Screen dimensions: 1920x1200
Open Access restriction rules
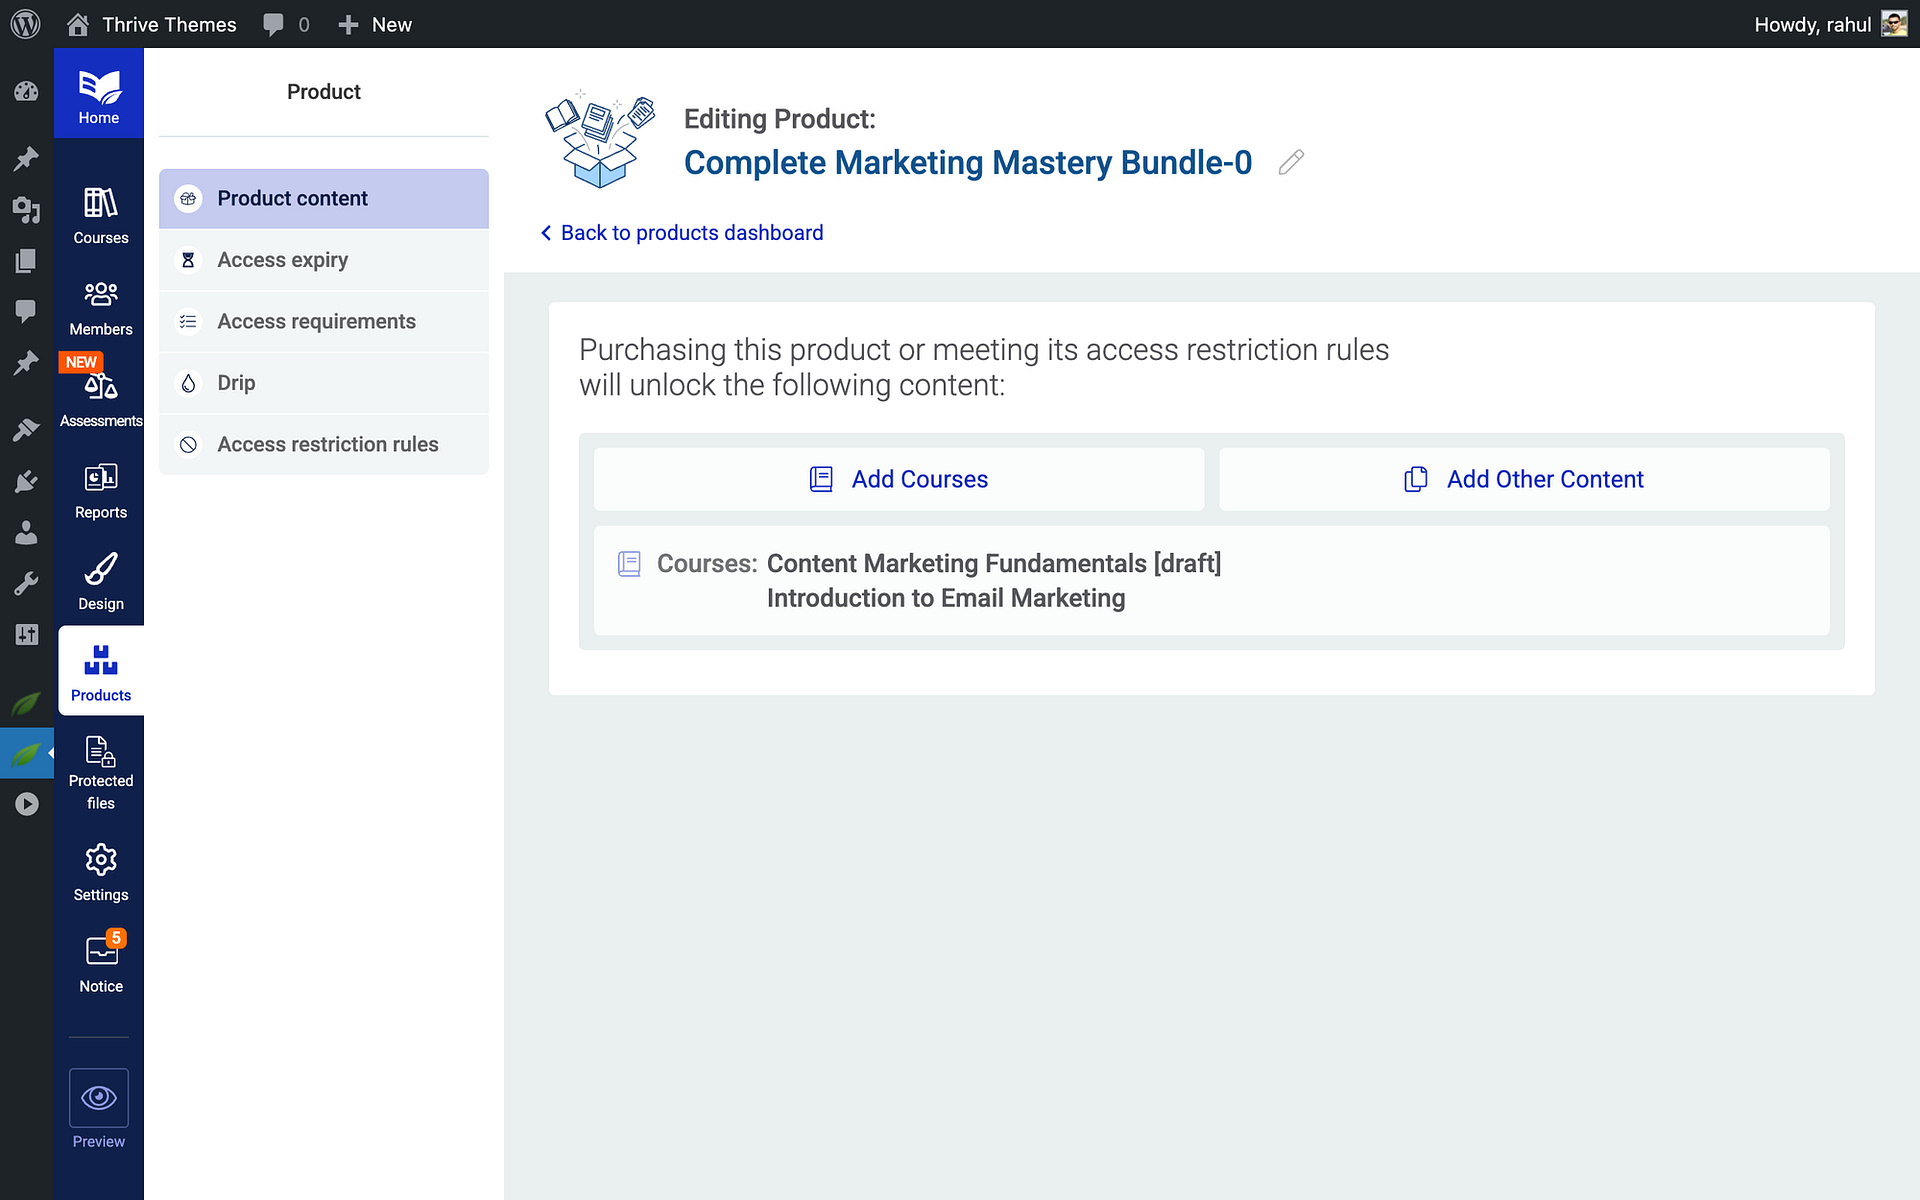(x=328, y=444)
